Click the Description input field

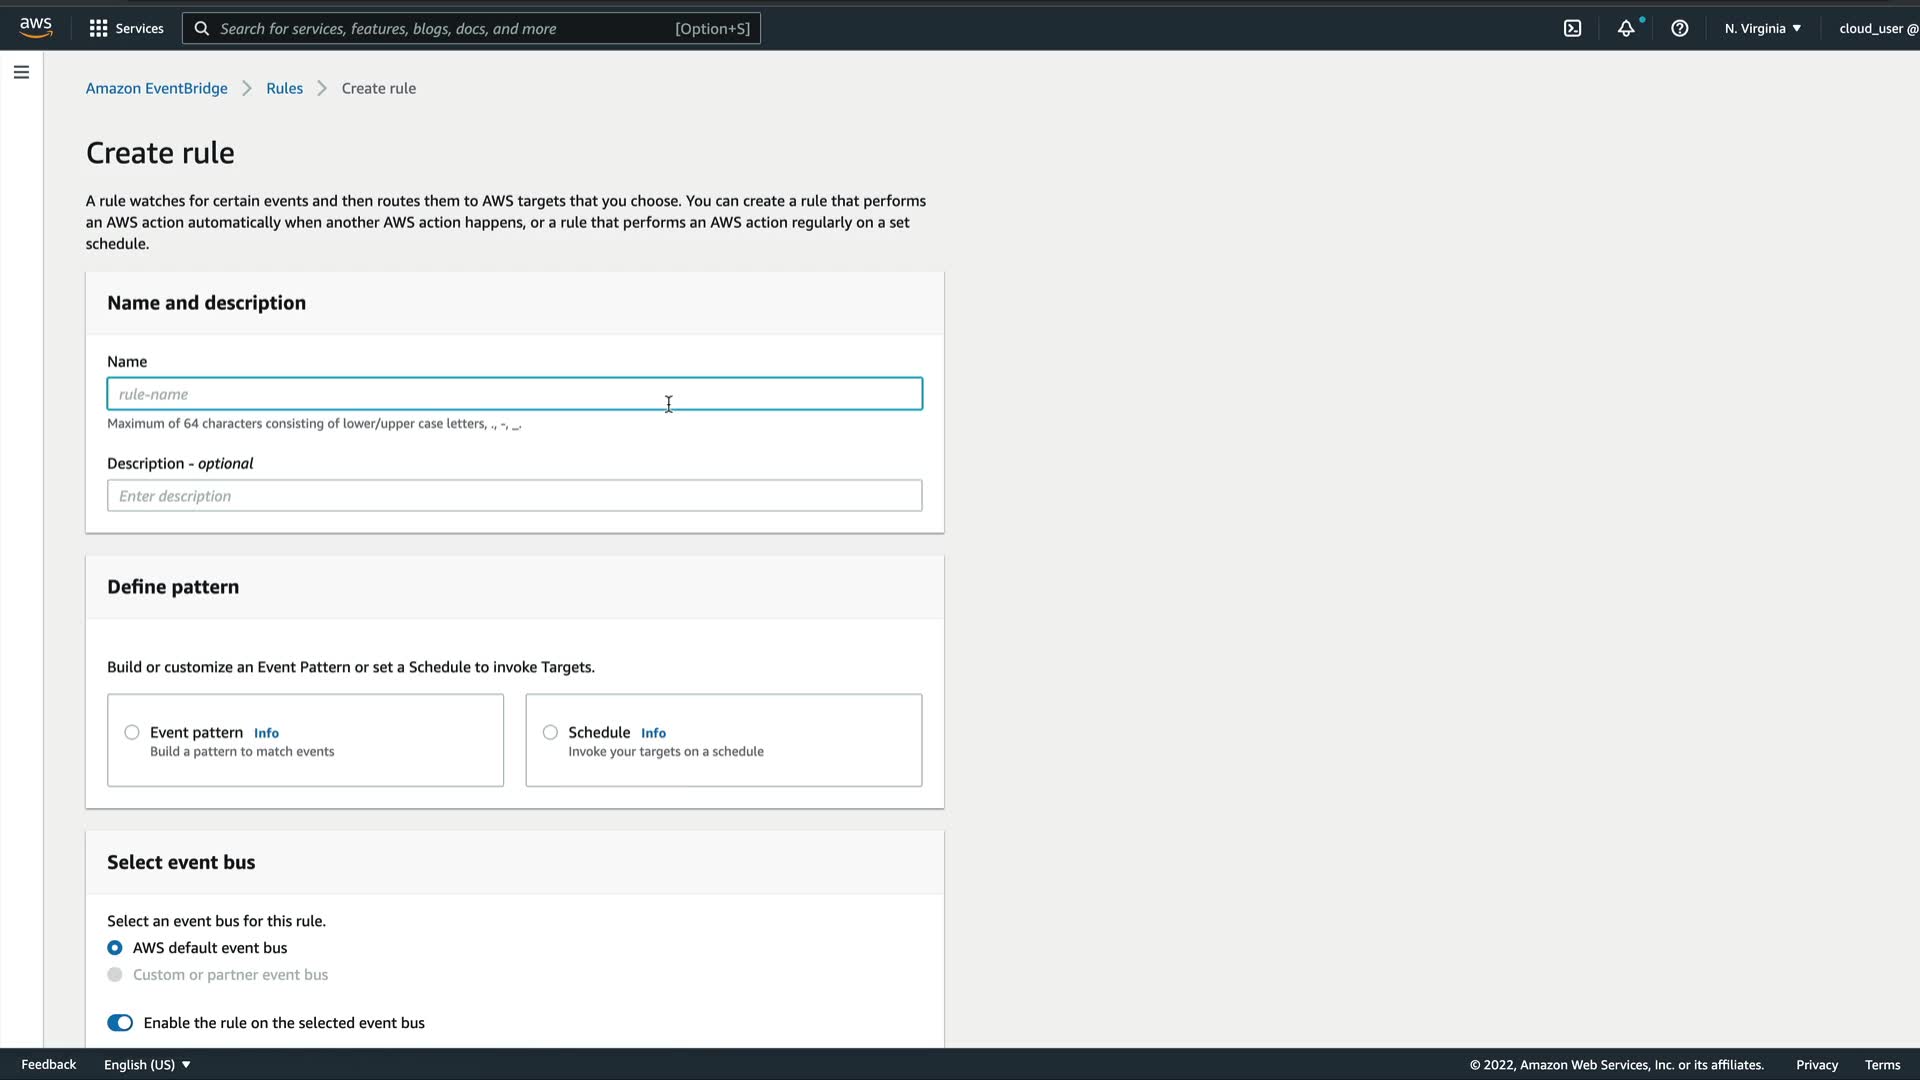(x=514, y=496)
